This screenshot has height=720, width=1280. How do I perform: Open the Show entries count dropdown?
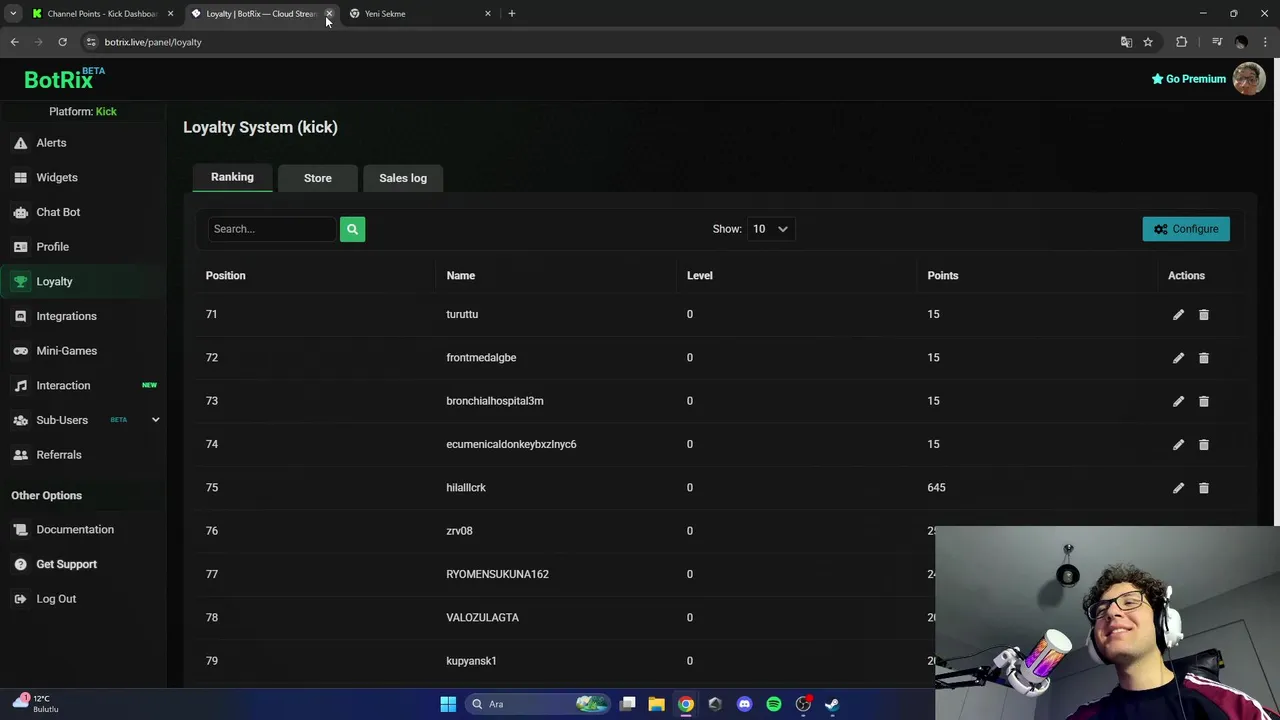770,229
